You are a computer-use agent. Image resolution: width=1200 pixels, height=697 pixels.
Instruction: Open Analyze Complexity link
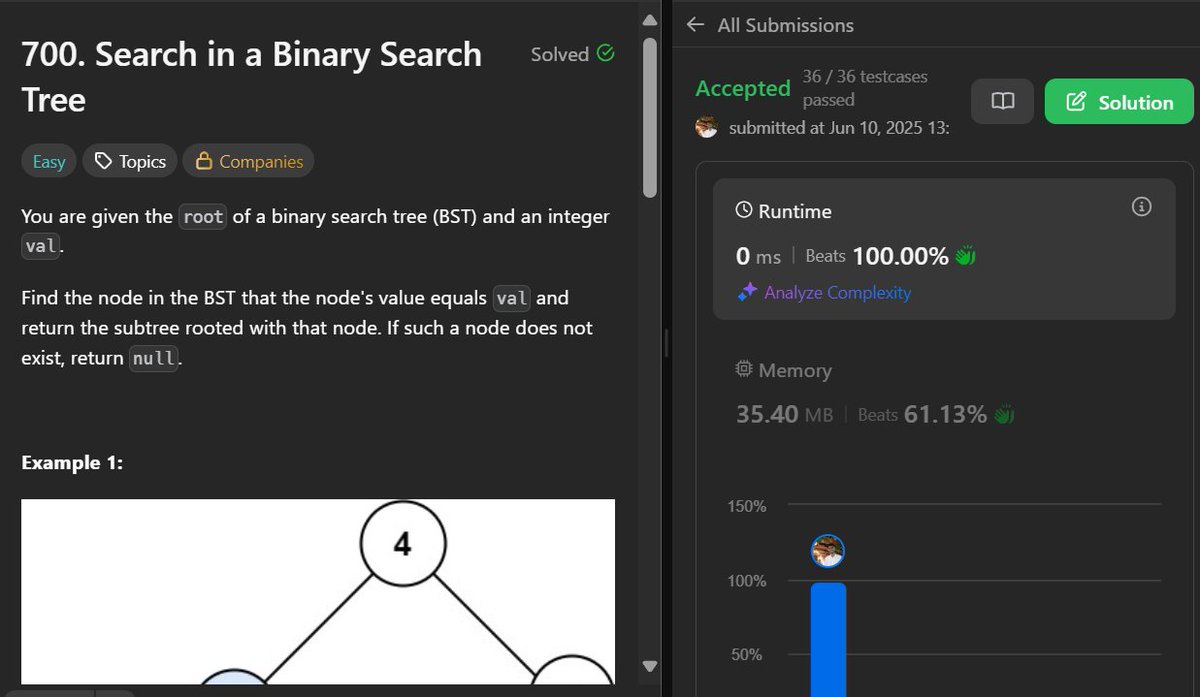point(837,293)
